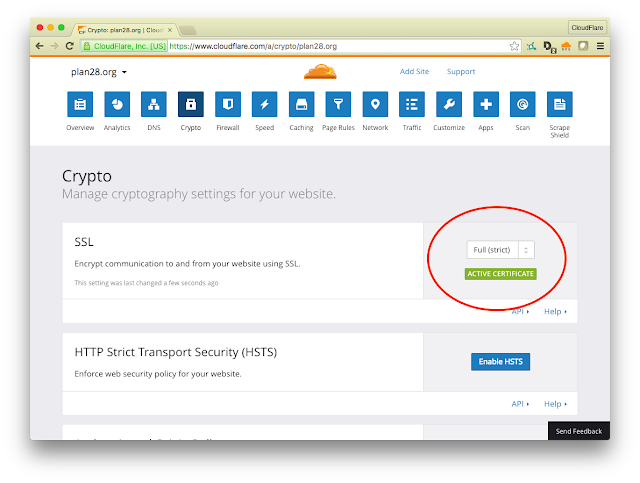Open the Traffic list icon
This screenshot has height=483, width=640.
click(412, 105)
